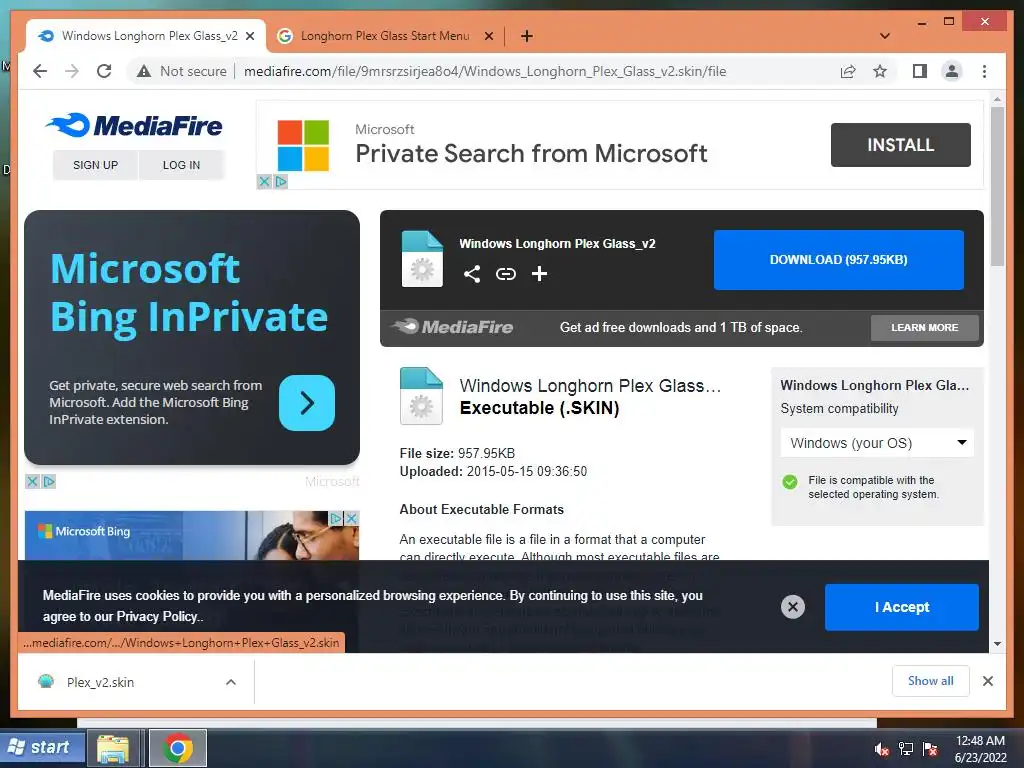Open the Privacy Policy link
This screenshot has width=1024, height=768.
[157, 616]
